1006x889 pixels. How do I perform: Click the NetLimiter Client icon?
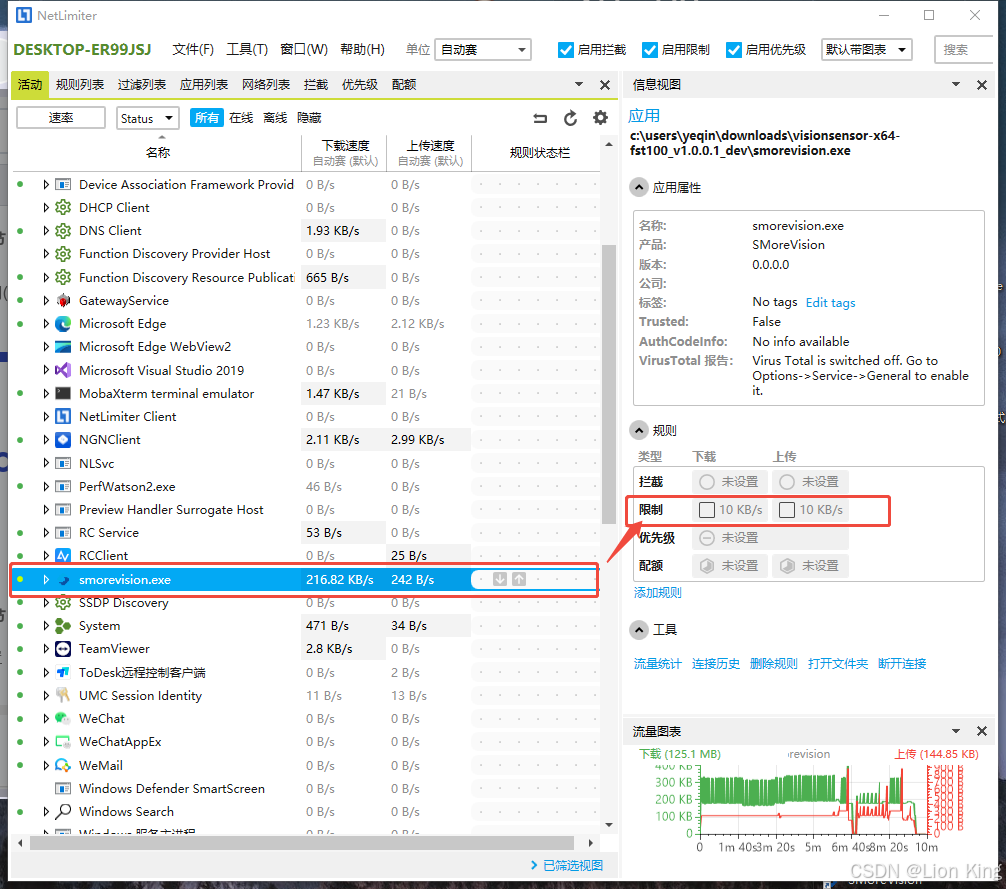63,417
